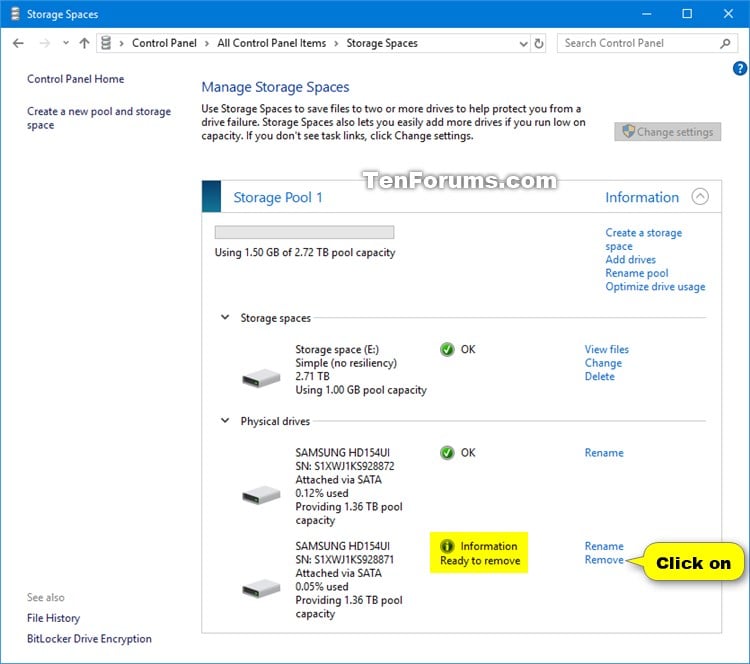Open recent locations dropdown arrow
The height and width of the screenshot is (664, 750).
point(66,43)
